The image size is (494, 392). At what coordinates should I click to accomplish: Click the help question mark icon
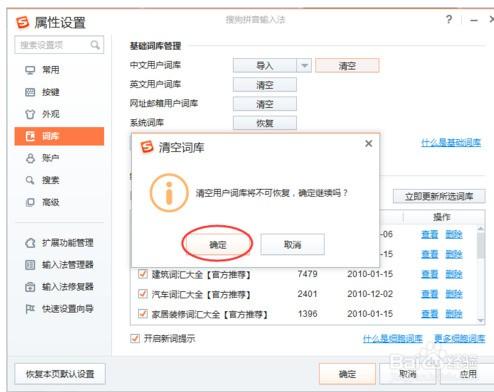[x=449, y=19]
